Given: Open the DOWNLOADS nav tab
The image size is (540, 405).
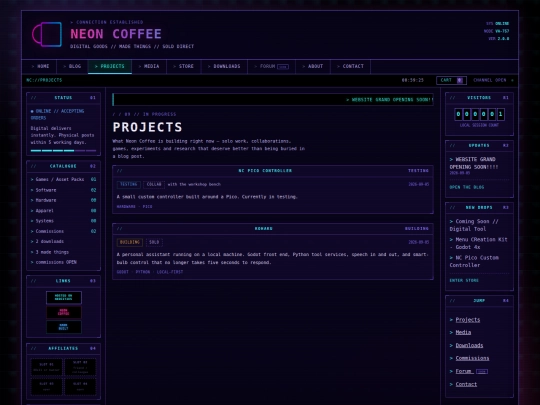Looking at the screenshot, I should 224,66.
